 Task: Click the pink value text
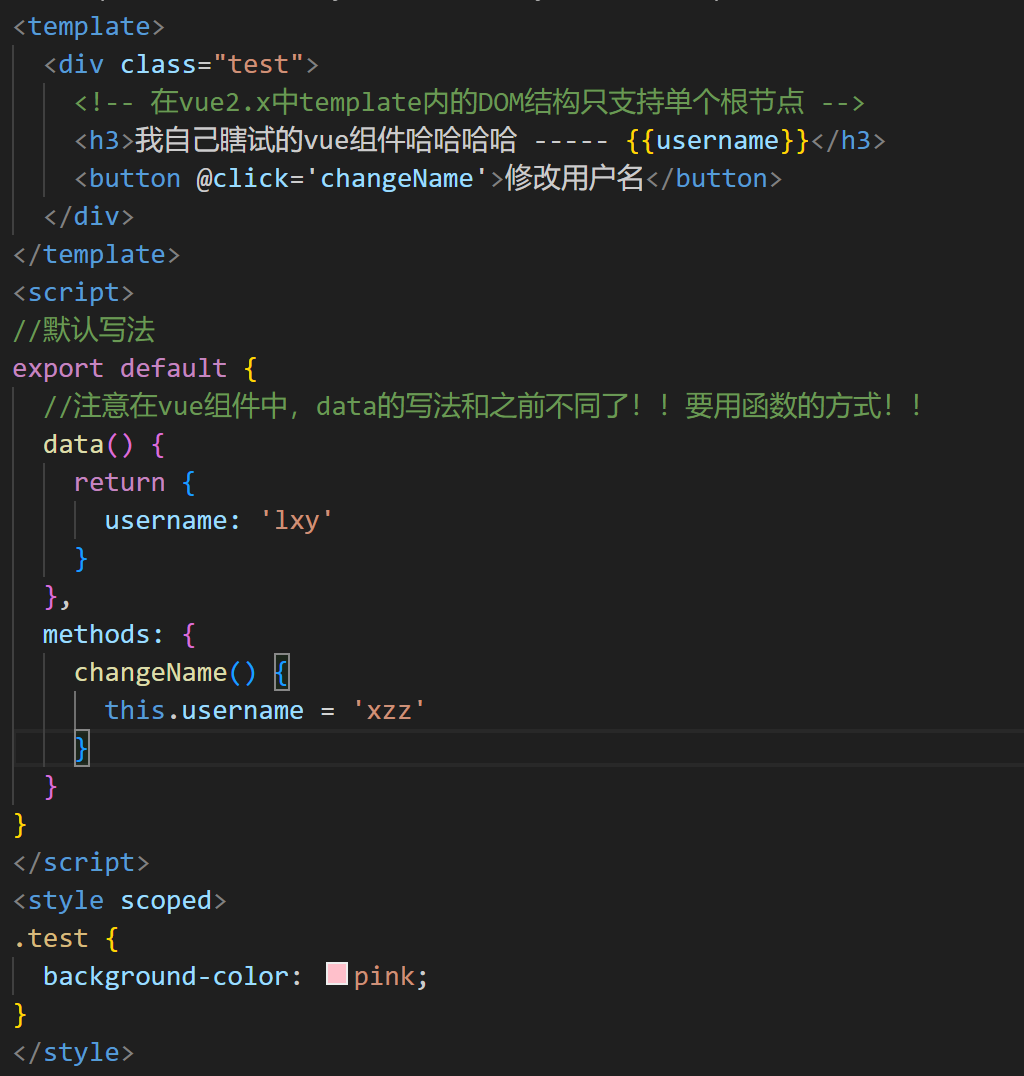(384, 976)
